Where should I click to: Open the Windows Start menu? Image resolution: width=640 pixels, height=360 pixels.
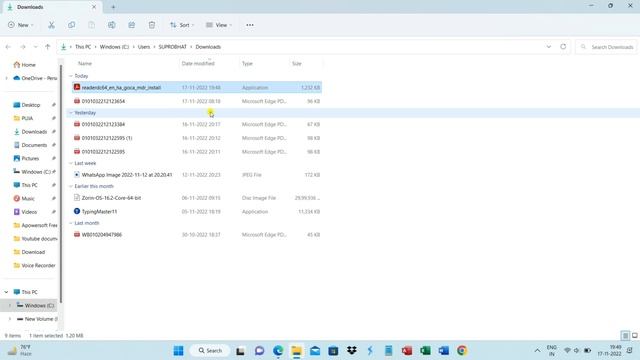coord(178,351)
